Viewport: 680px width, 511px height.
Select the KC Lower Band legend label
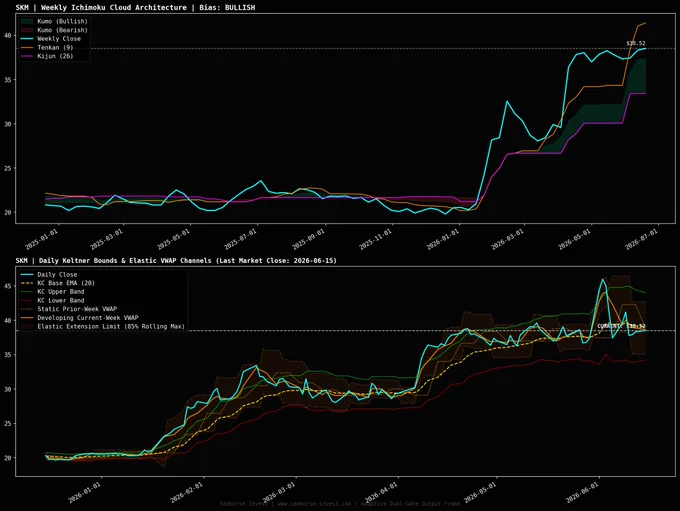(61, 301)
